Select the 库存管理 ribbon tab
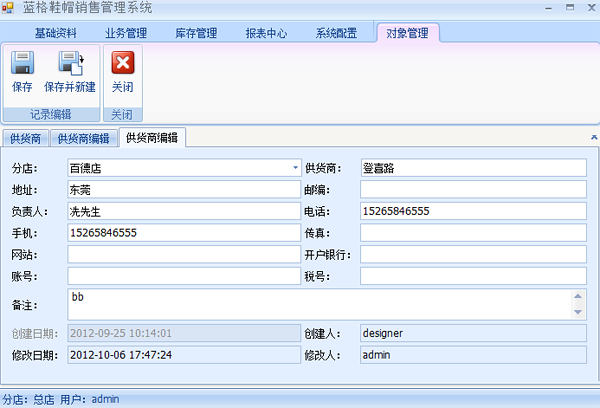The height and width of the screenshot is (408, 600). tap(196, 33)
